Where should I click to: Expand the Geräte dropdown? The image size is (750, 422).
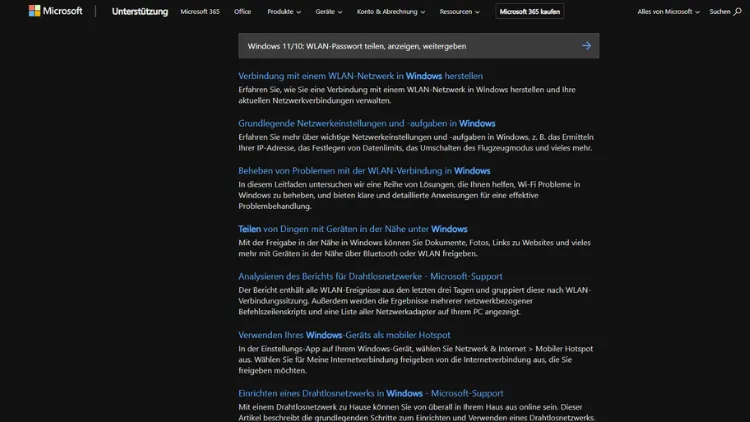click(x=329, y=11)
